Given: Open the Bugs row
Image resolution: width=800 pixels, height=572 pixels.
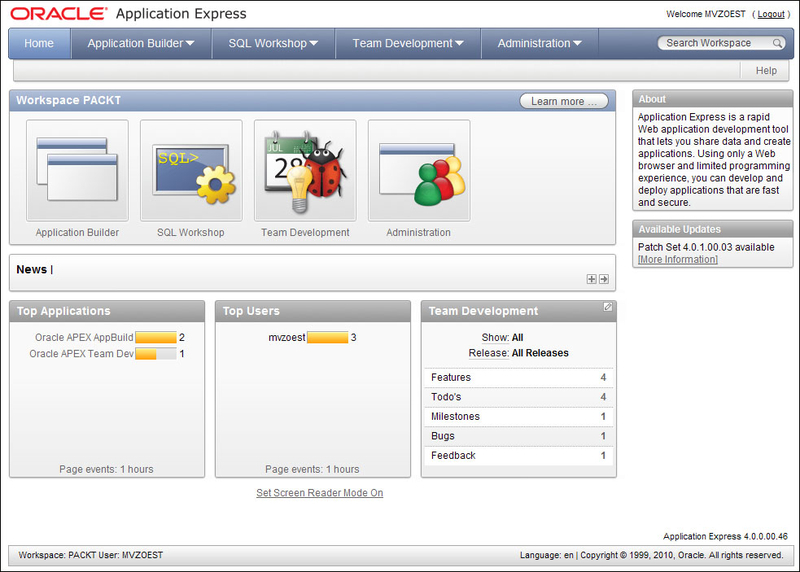Looking at the screenshot, I should point(519,436).
